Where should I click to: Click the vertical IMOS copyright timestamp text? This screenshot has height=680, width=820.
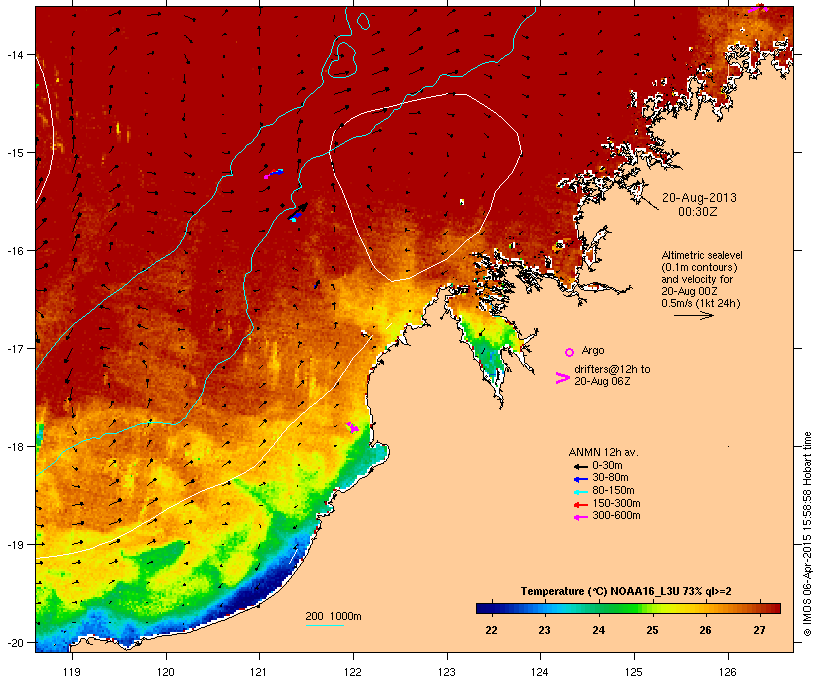pos(807,534)
